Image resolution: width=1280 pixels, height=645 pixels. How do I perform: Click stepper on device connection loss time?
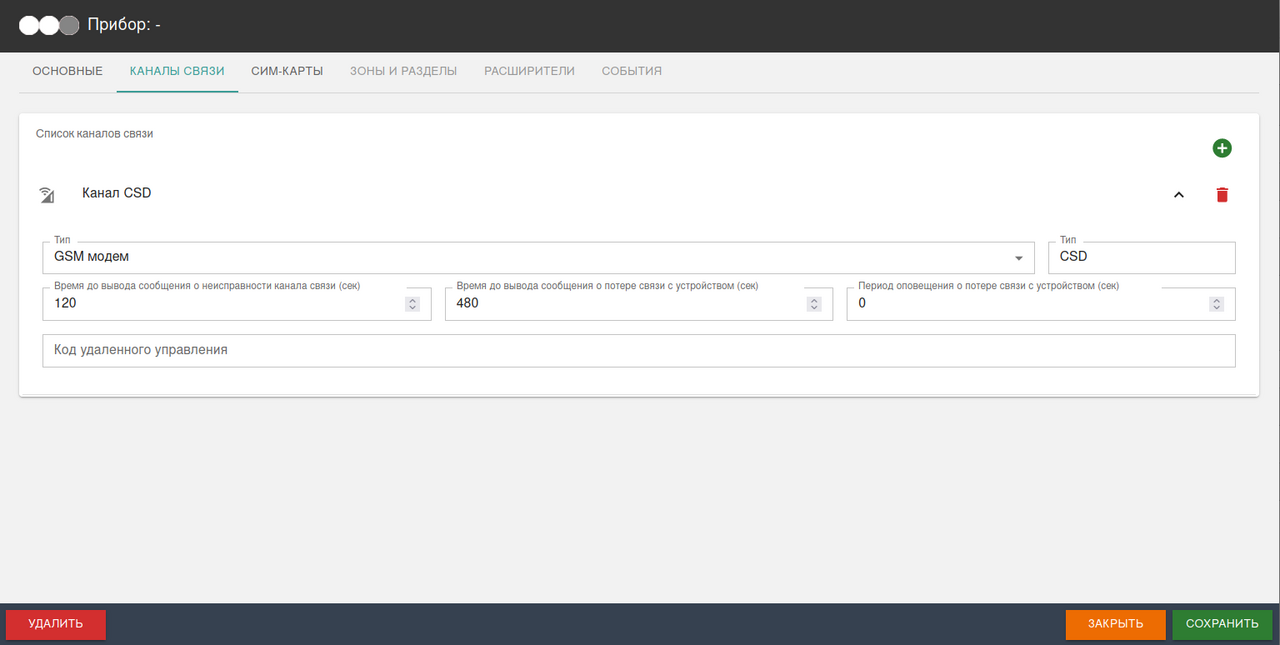[814, 304]
